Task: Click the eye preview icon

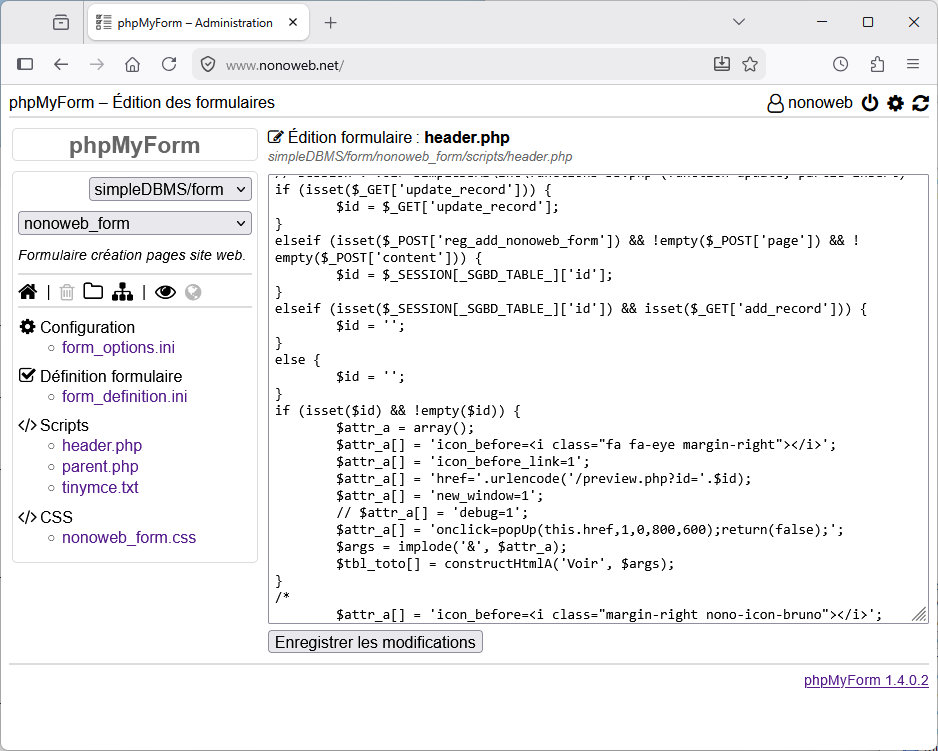Action: point(165,292)
